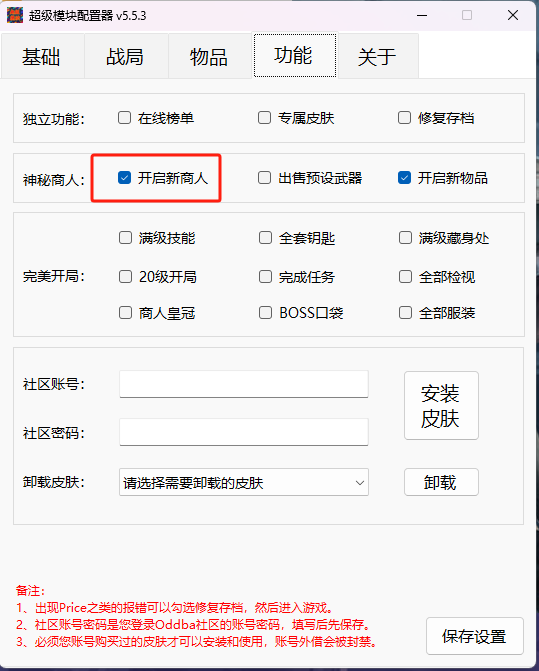Click the 安装皮肤 button
Viewport: 539px width, 671px height.
(441, 405)
